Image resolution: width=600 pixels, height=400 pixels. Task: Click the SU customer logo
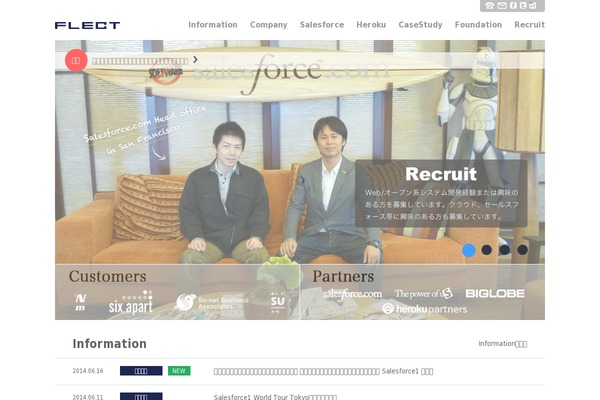pyautogui.click(x=277, y=302)
